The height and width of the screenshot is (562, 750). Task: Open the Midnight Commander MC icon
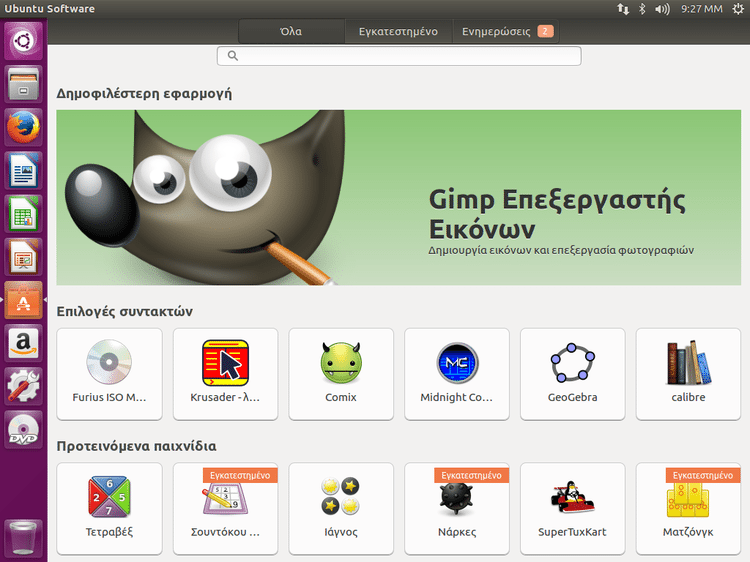pyautogui.click(x=457, y=363)
